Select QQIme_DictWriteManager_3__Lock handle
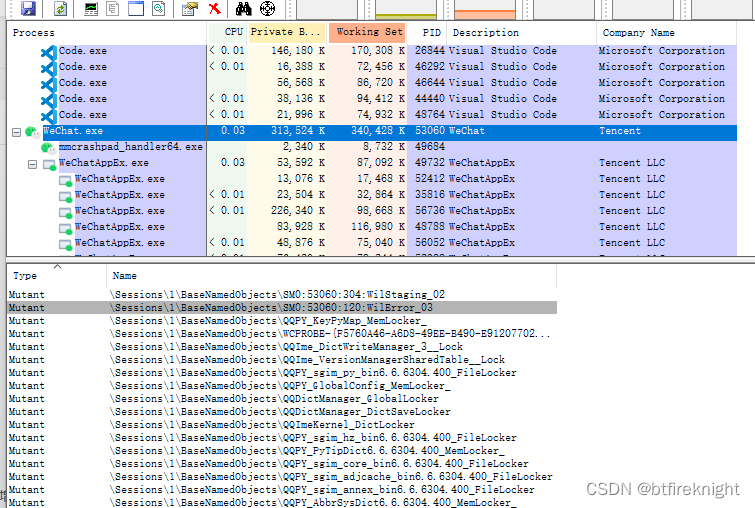This screenshot has width=755, height=508. coord(282,347)
